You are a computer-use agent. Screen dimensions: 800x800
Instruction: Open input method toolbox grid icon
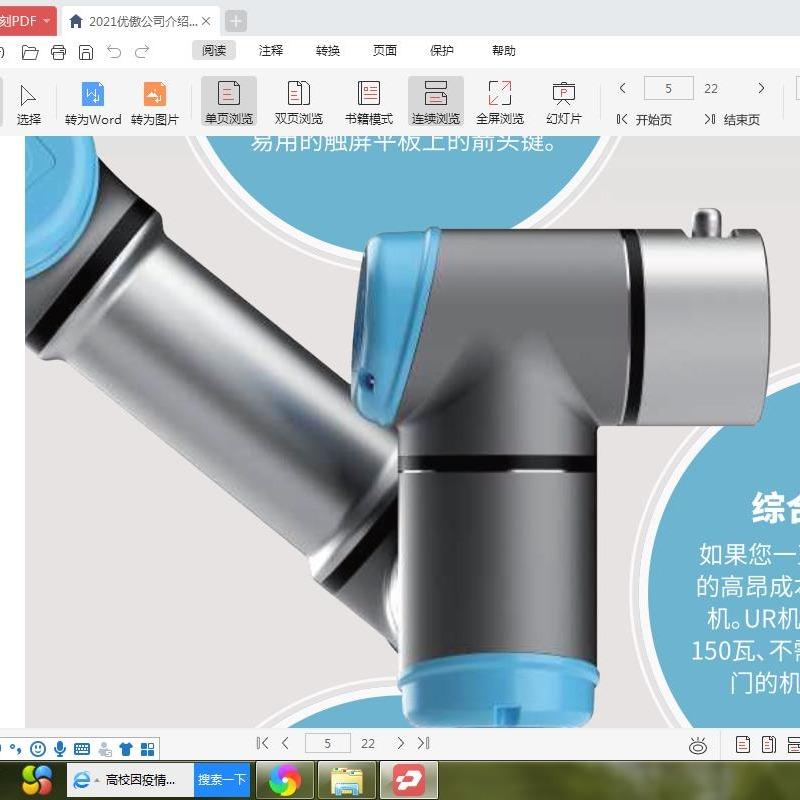pos(147,749)
